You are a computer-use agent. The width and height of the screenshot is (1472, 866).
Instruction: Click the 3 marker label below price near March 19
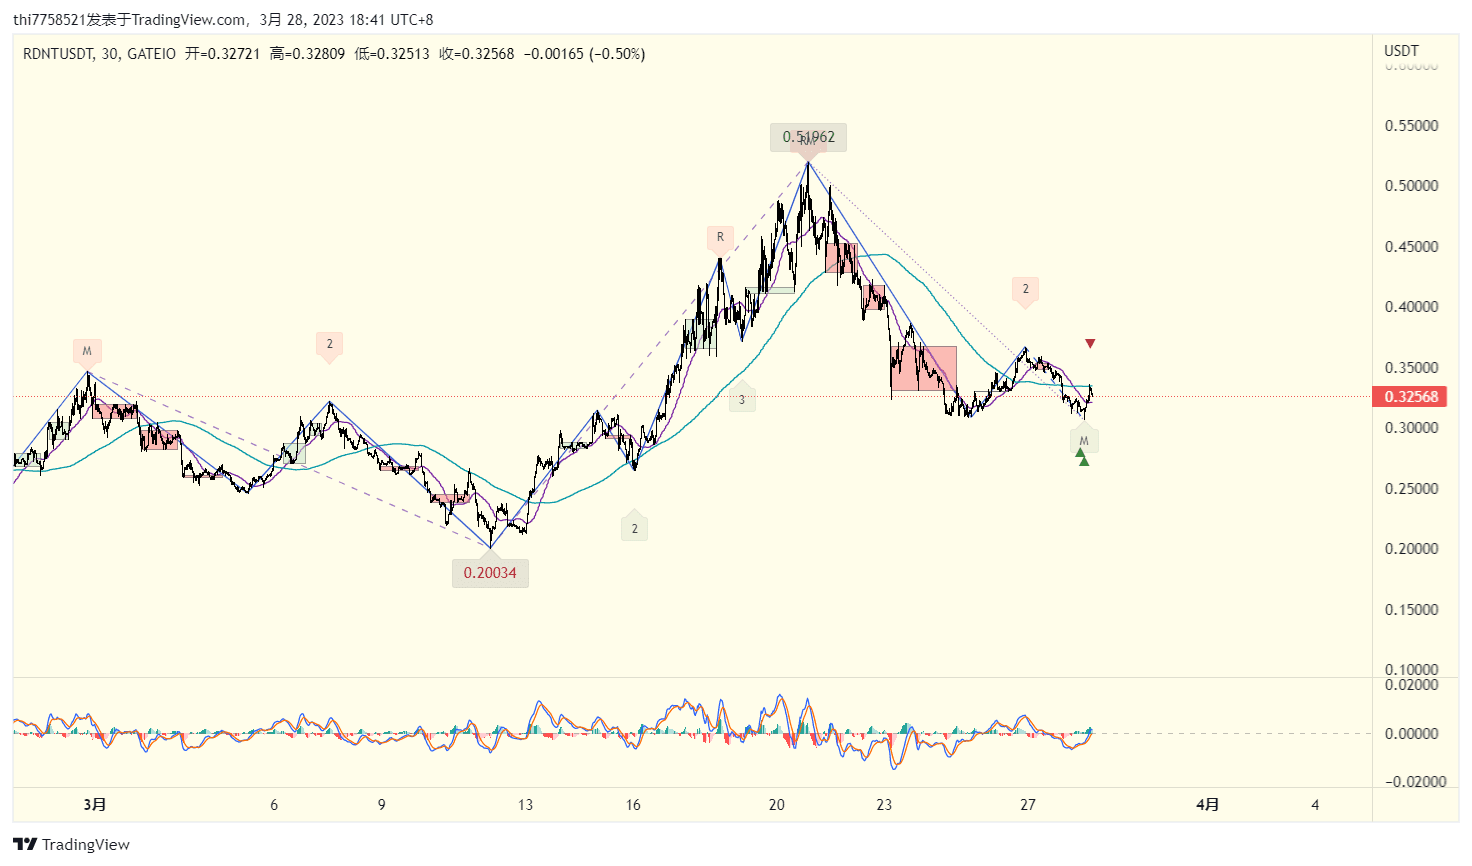point(742,400)
